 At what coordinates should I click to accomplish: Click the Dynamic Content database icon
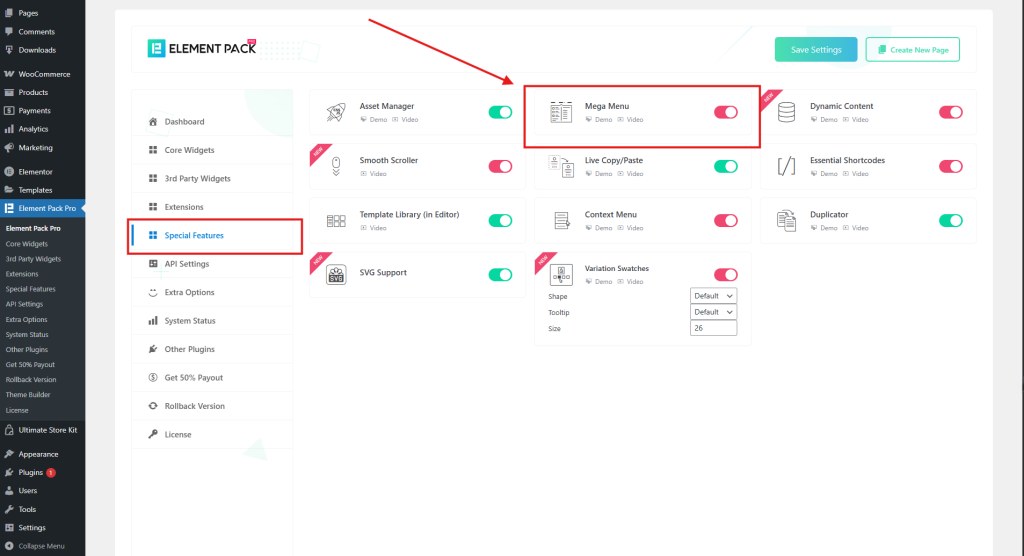[787, 112]
